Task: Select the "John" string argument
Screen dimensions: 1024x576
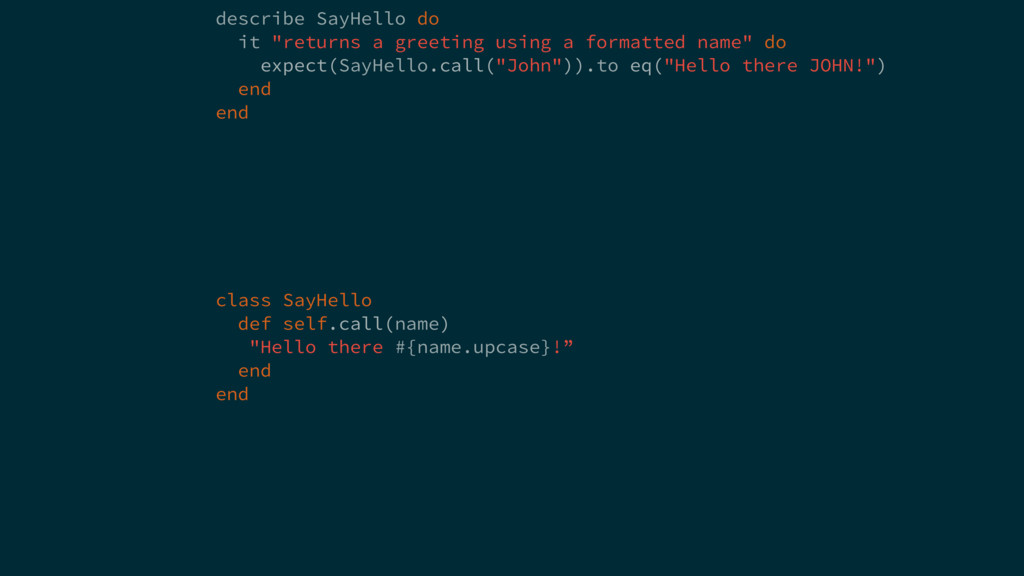Action: pyautogui.click(x=529, y=66)
